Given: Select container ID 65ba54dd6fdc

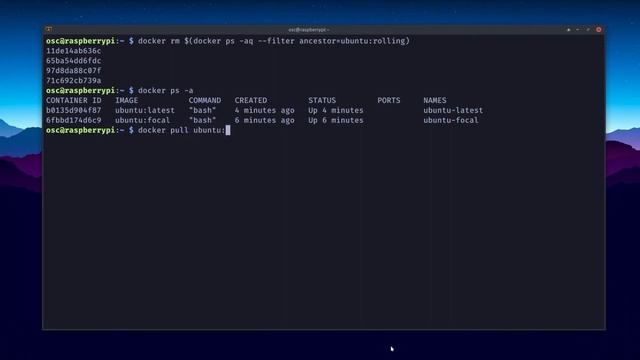Looking at the screenshot, I should pos(73,60).
